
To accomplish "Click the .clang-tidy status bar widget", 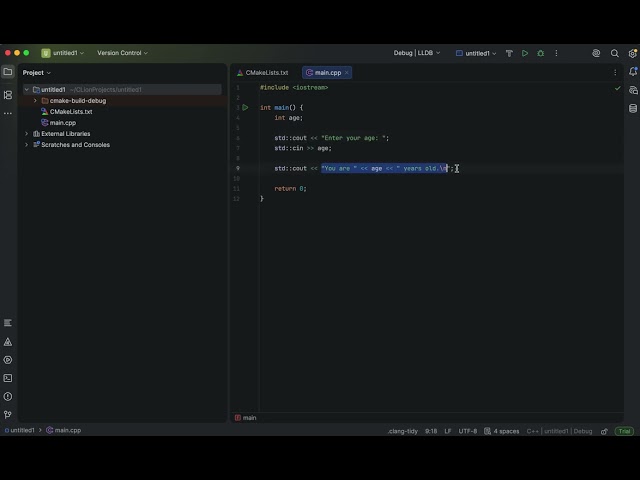I will [x=403, y=431].
